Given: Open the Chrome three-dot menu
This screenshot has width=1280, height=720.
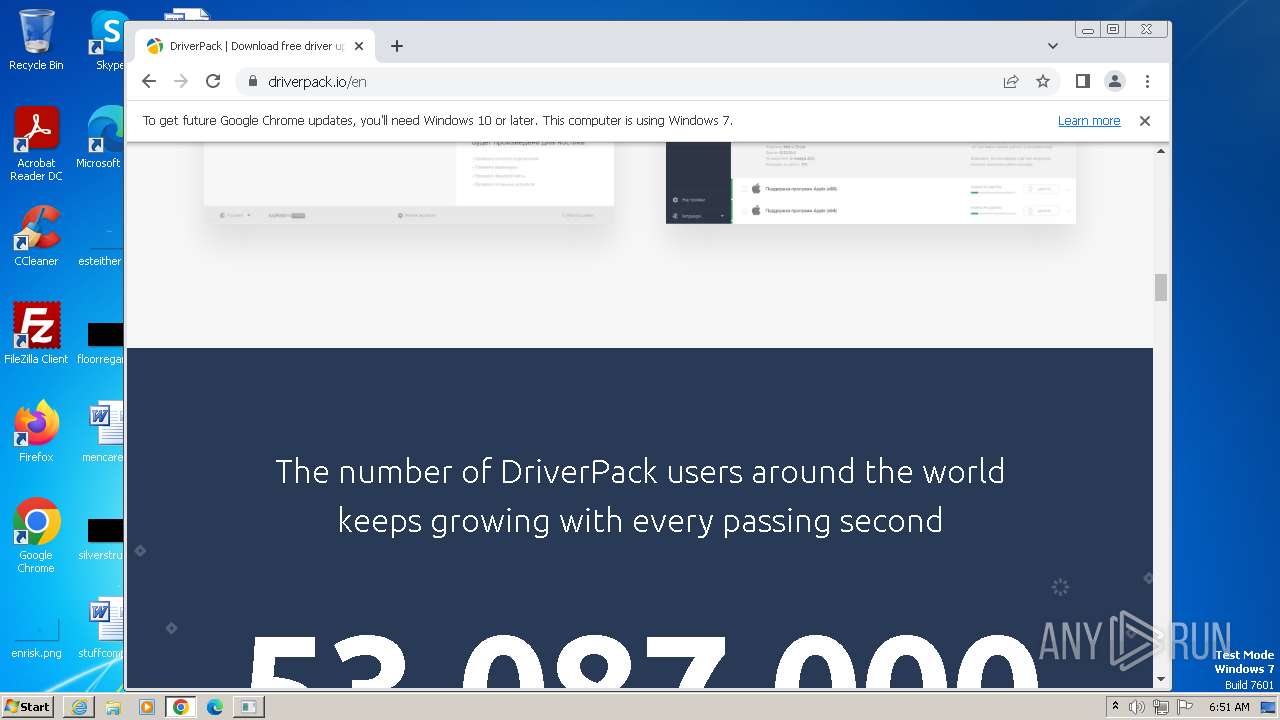Looking at the screenshot, I should [1147, 82].
